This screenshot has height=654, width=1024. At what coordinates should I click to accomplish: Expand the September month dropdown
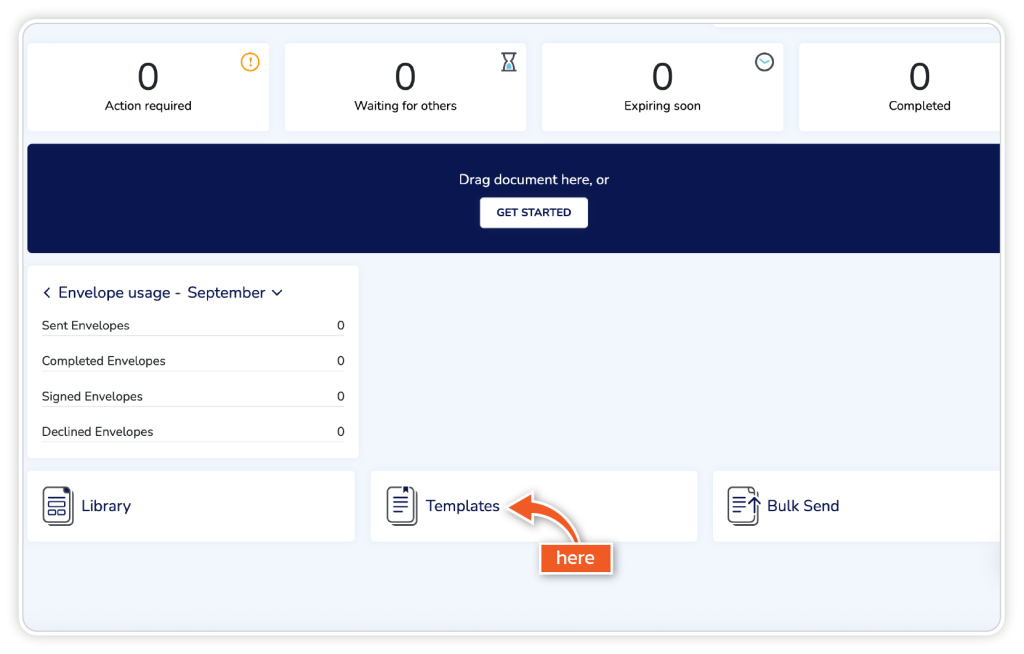click(277, 293)
